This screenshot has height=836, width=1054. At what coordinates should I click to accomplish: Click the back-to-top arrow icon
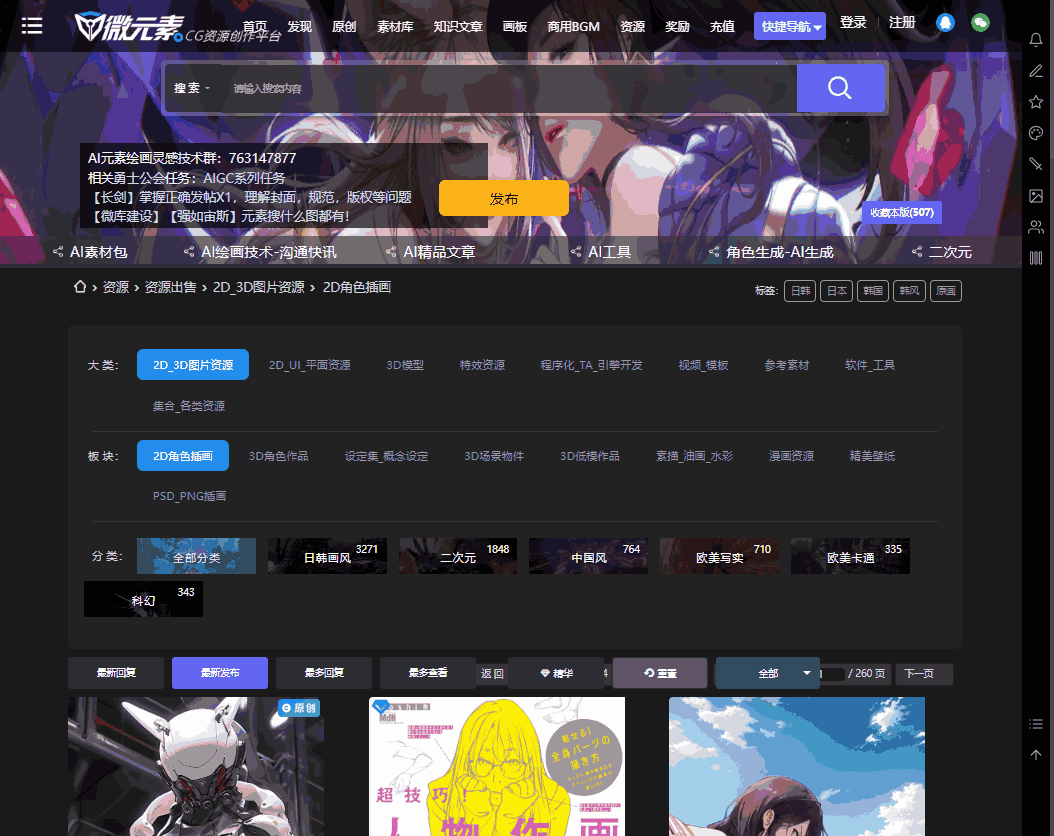[x=1036, y=755]
